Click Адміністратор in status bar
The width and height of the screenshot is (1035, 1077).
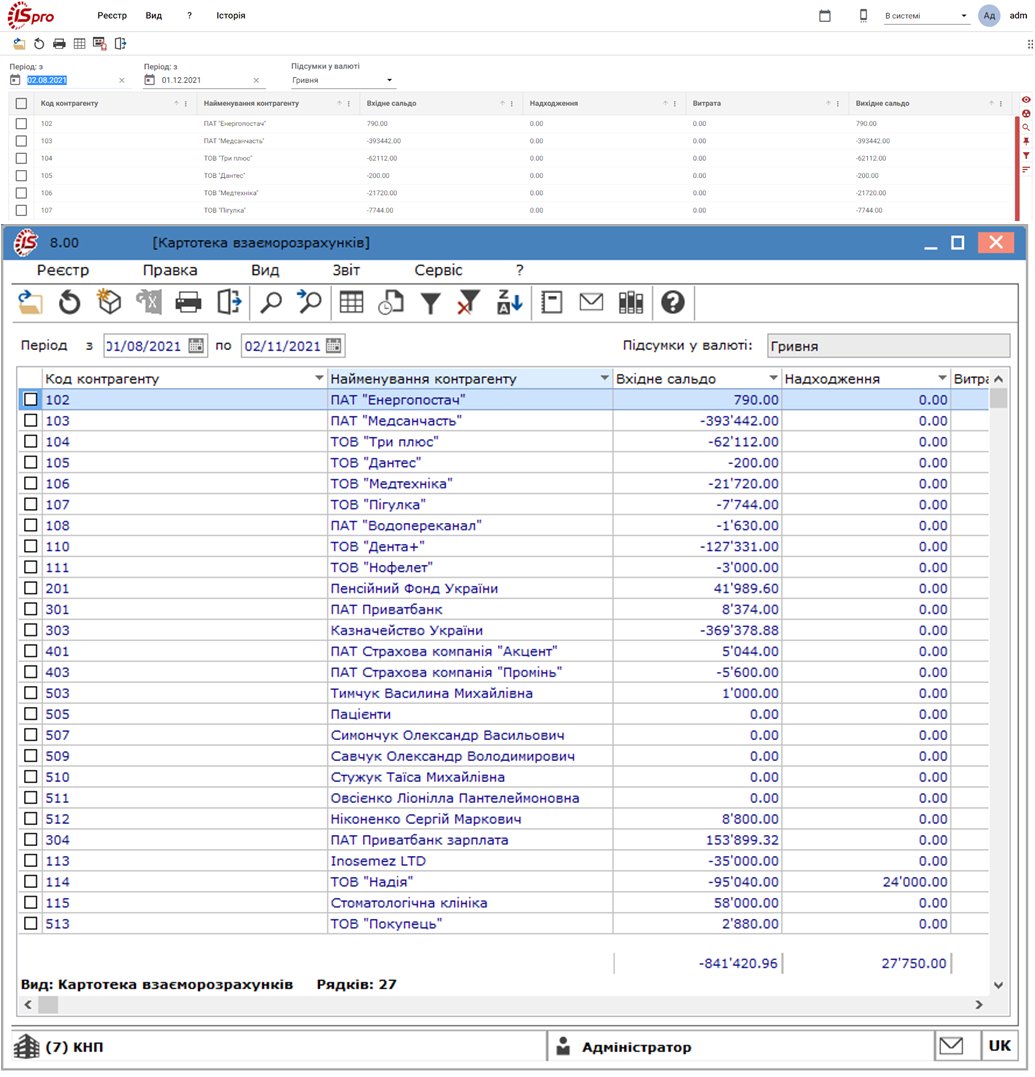pyautogui.click(x=637, y=1047)
